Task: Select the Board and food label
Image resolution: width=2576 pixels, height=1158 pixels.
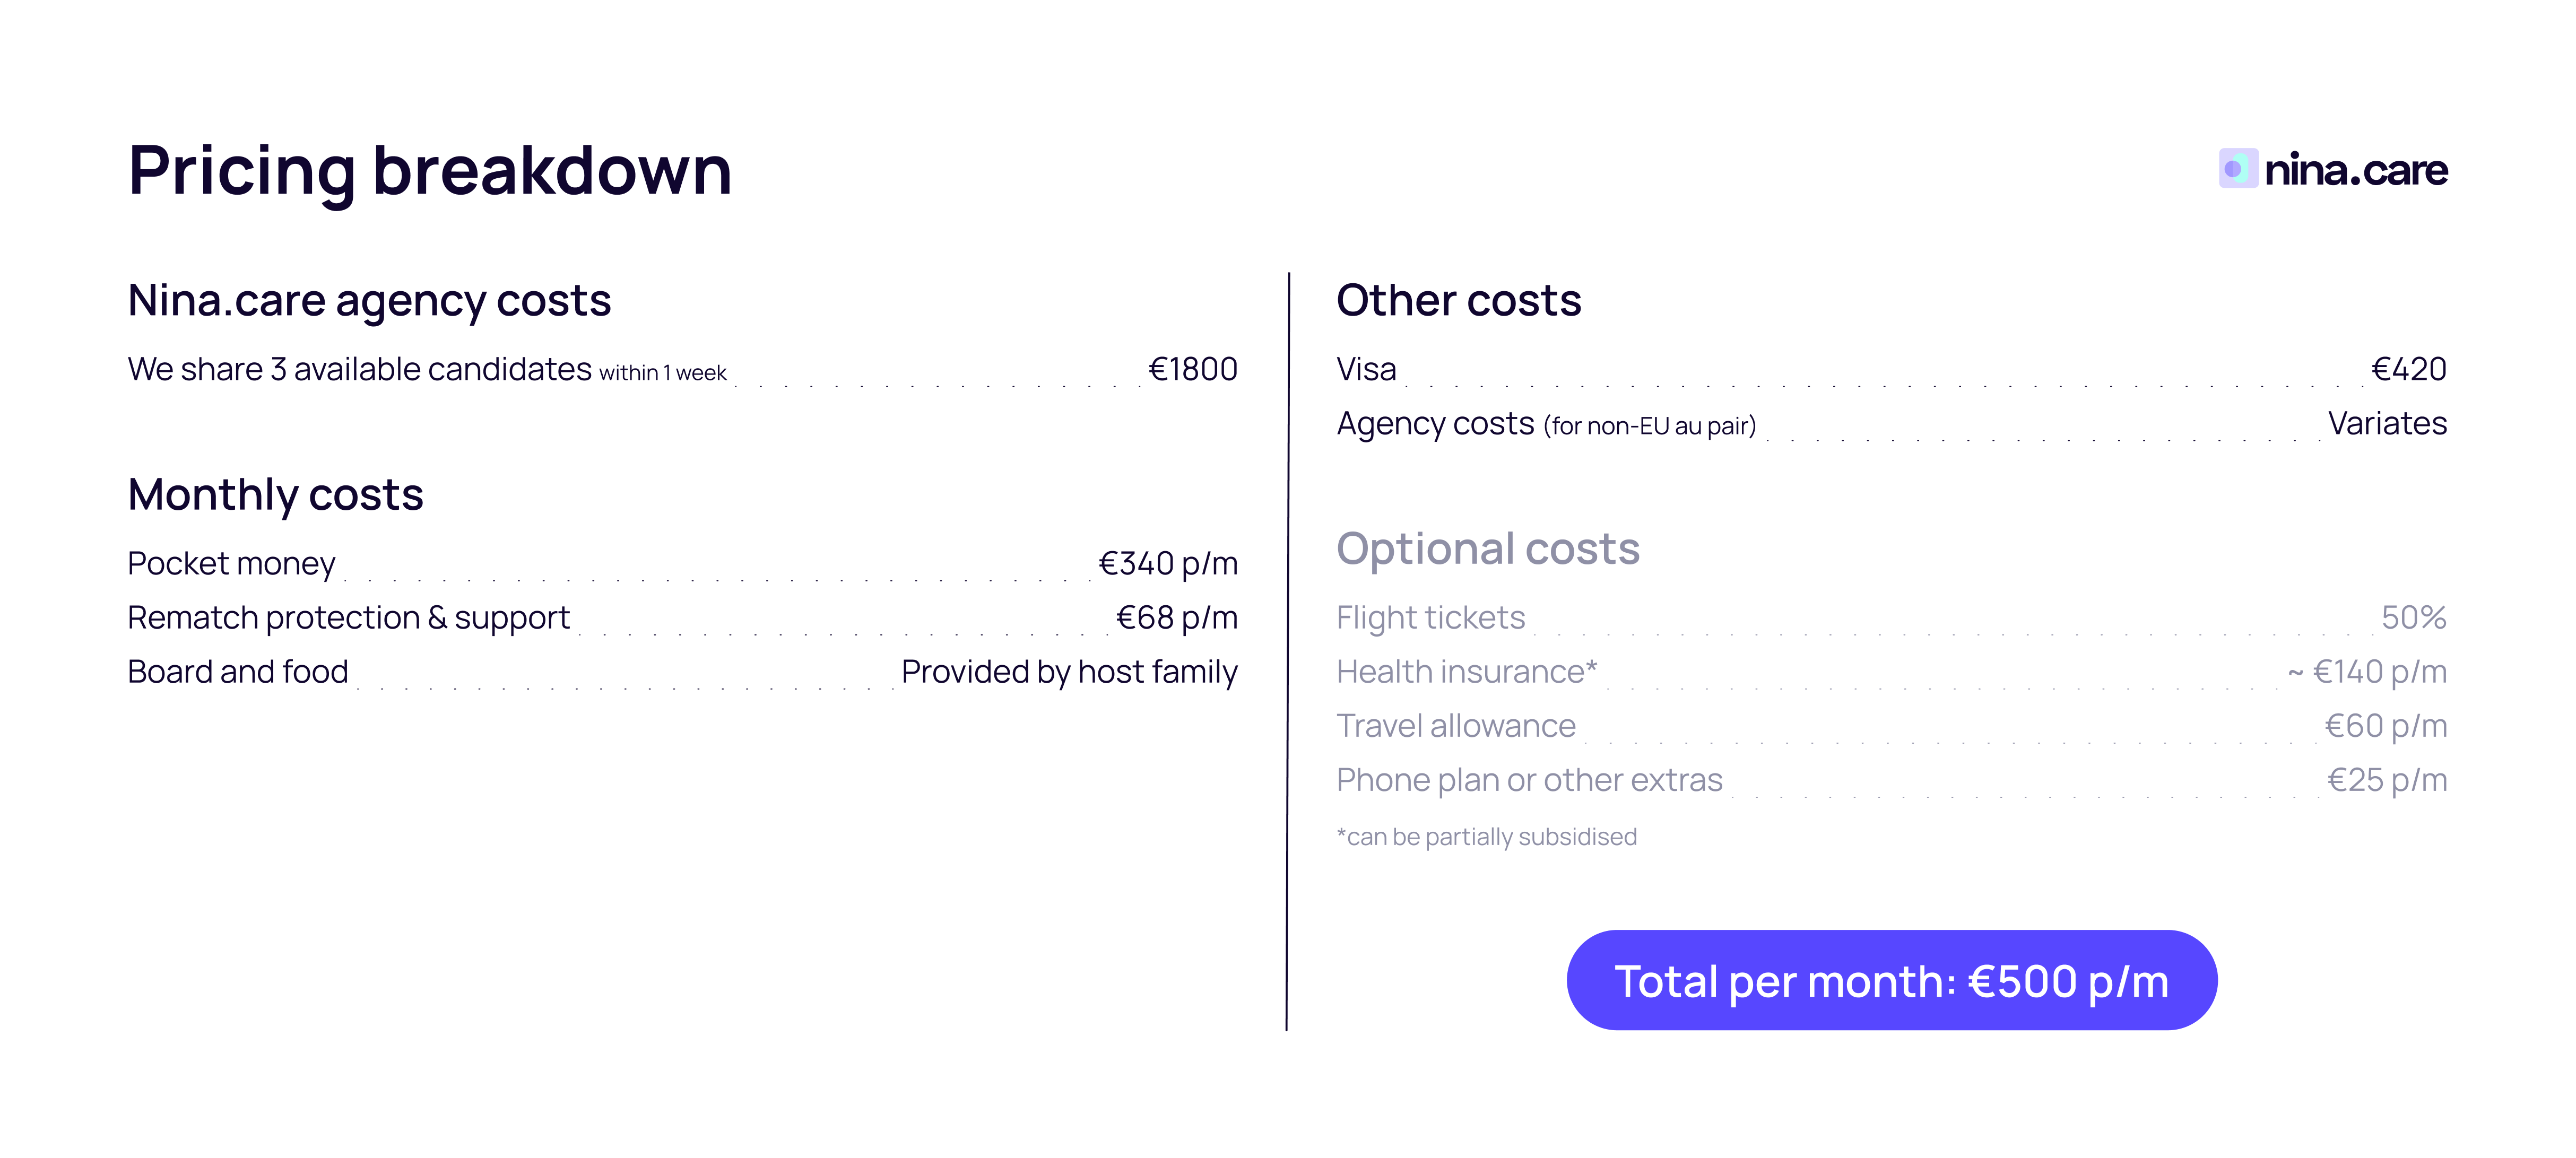Action: pyautogui.click(x=238, y=671)
